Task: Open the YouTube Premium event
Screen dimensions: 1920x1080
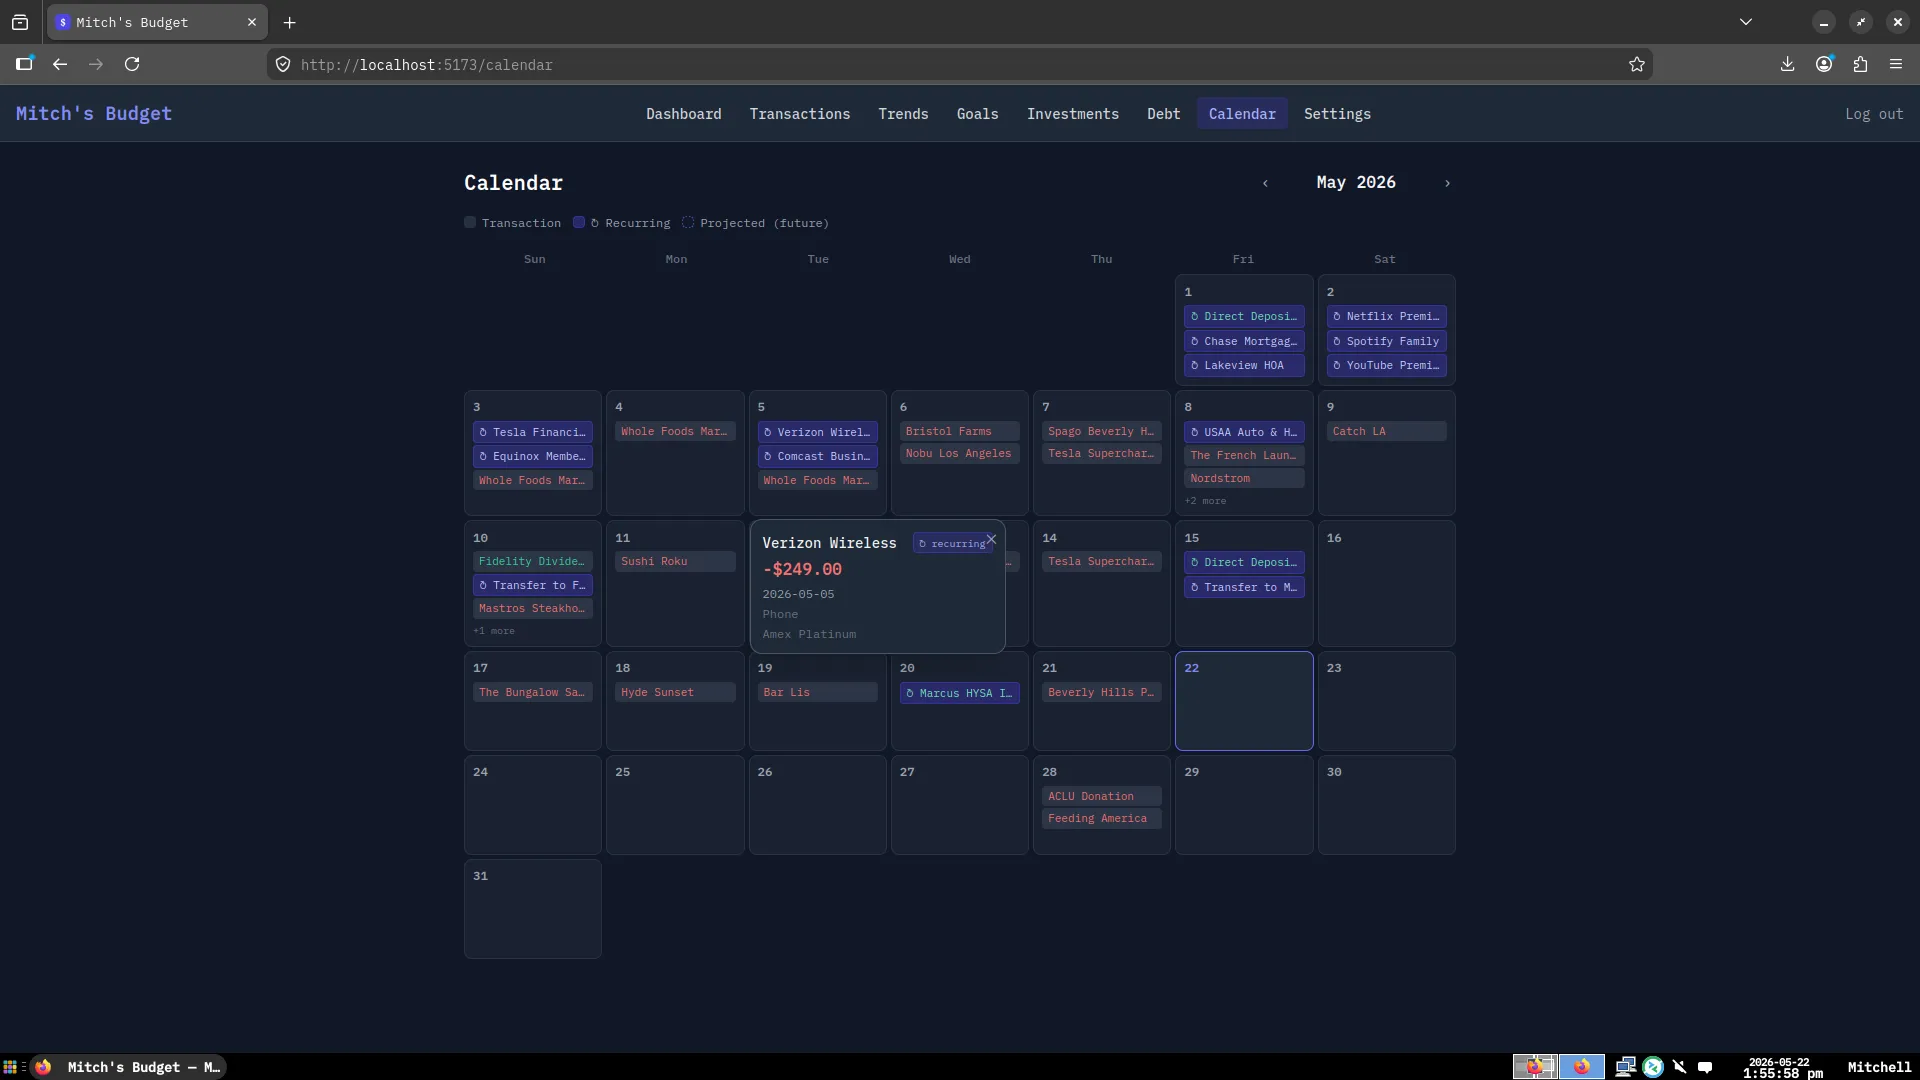Action: (x=1386, y=365)
